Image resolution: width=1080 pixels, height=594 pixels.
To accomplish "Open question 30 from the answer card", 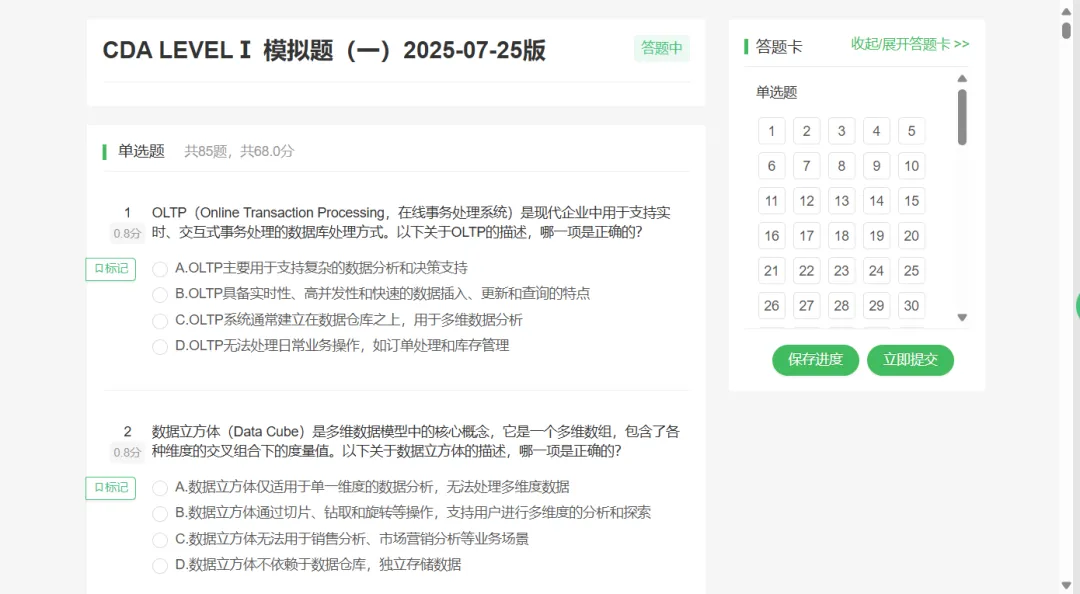I will [911, 306].
